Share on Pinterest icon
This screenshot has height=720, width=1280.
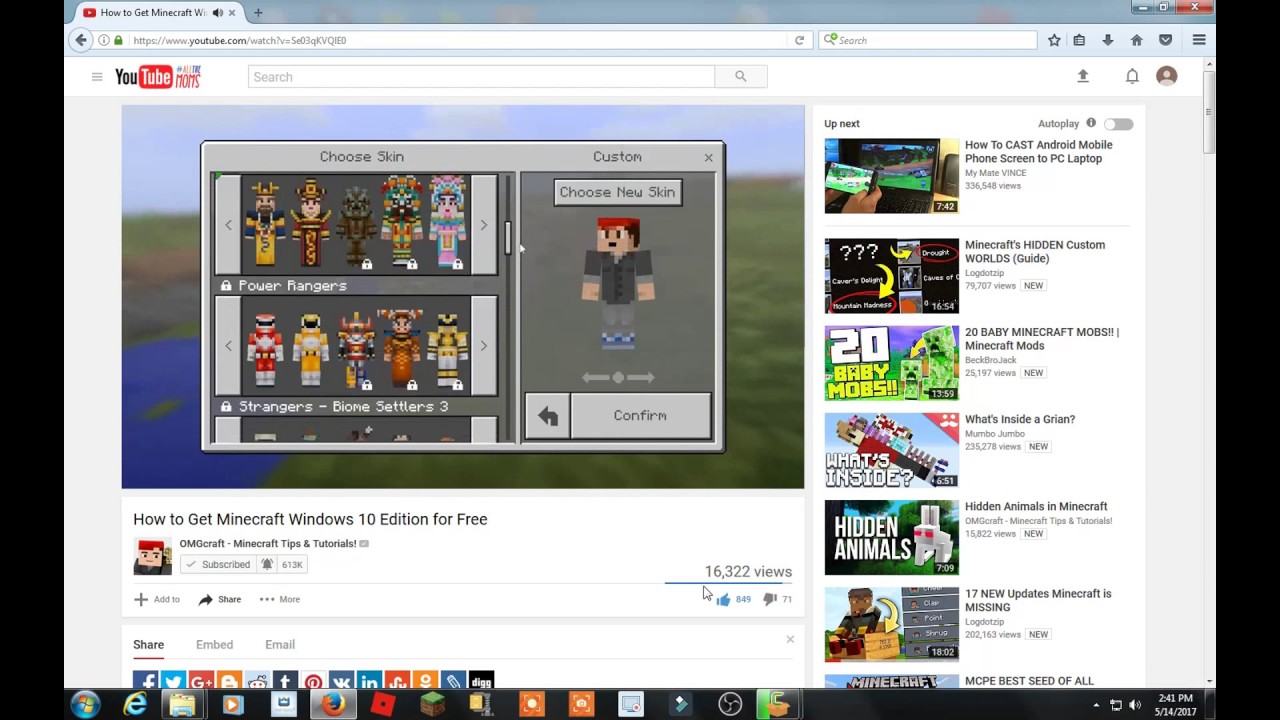point(313,682)
